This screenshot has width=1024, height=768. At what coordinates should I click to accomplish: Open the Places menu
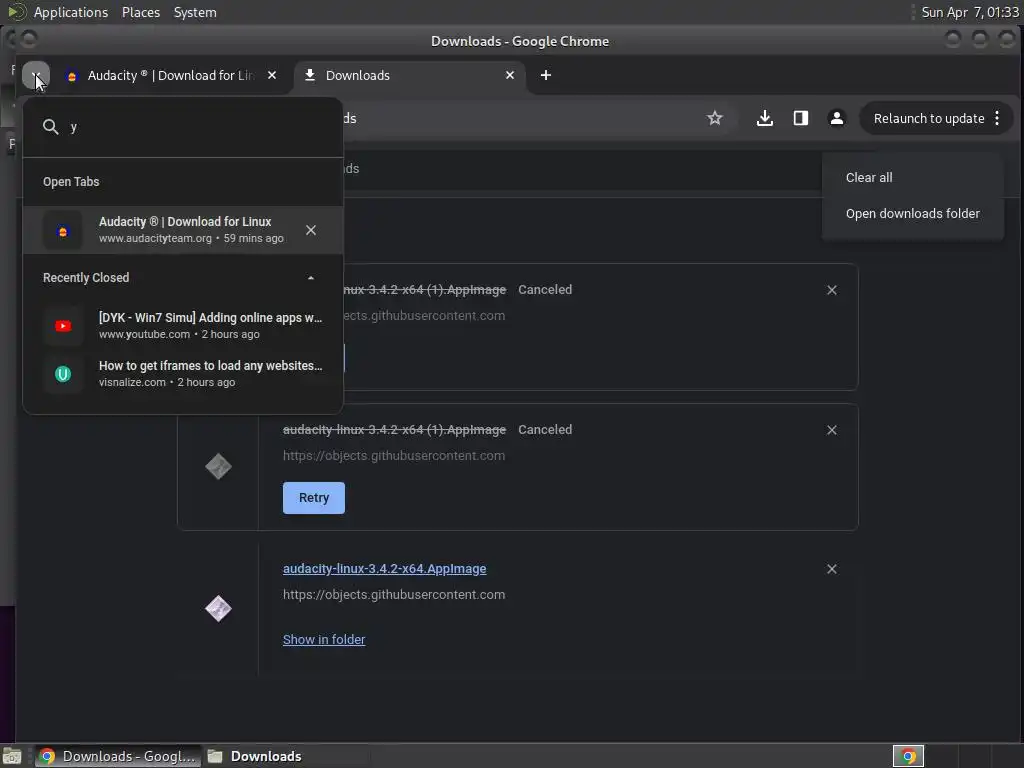140,12
